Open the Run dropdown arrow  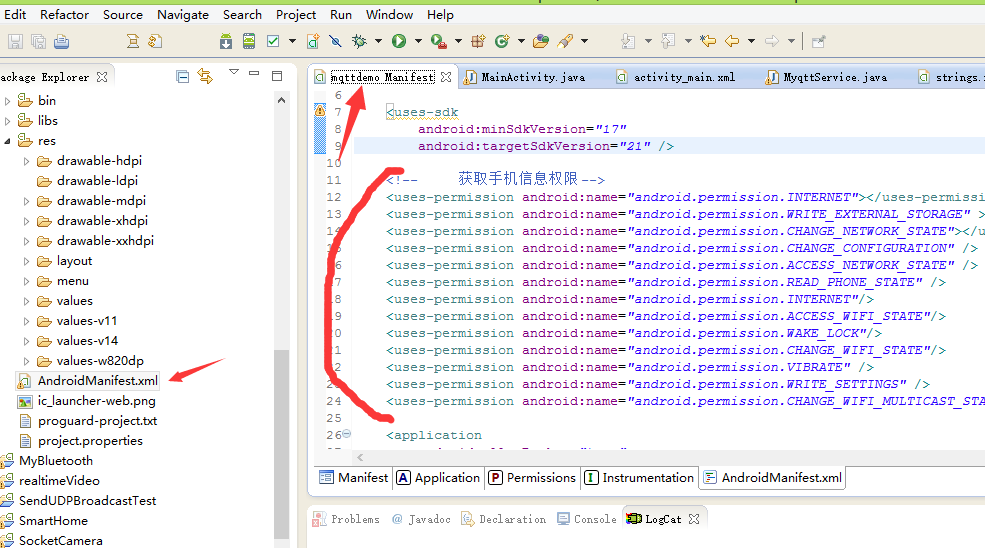coord(418,41)
